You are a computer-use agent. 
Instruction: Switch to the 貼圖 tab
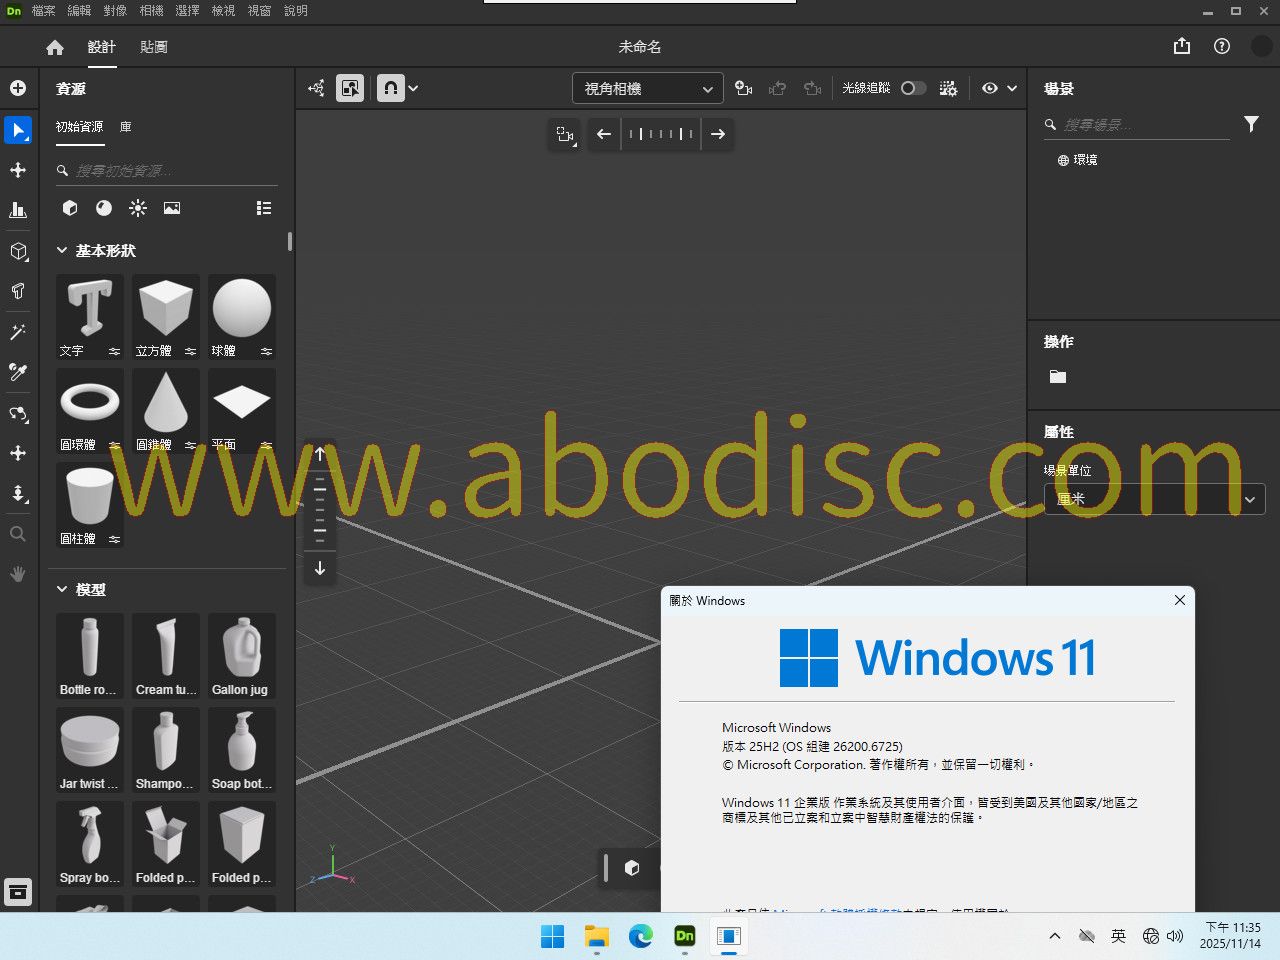coord(154,47)
